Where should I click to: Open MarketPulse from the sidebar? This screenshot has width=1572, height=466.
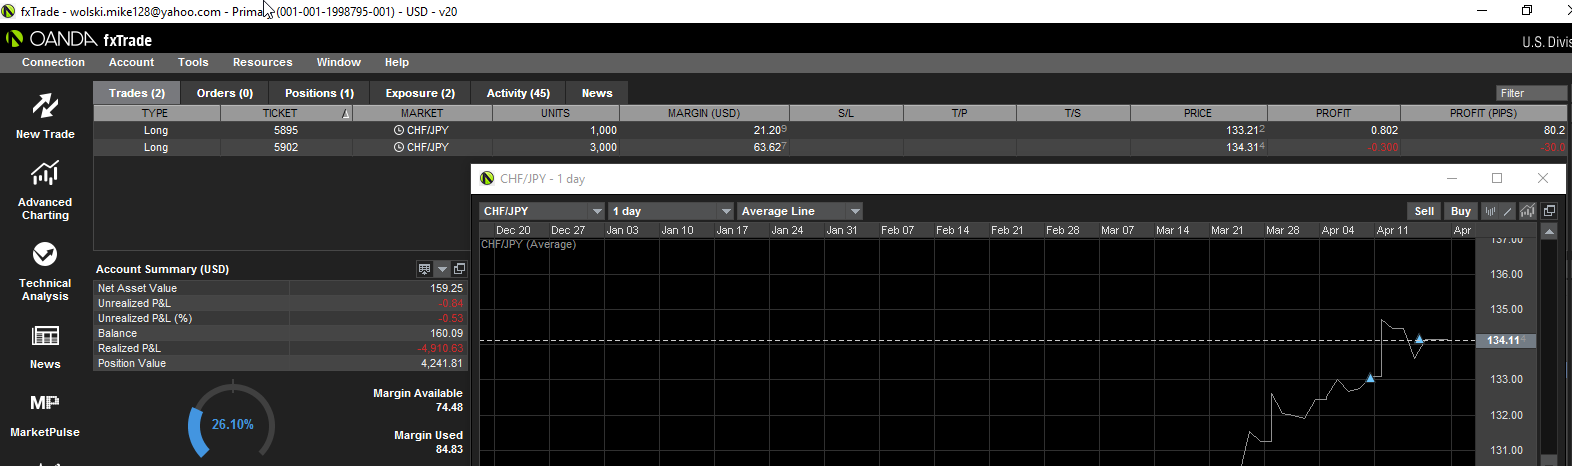pos(45,415)
